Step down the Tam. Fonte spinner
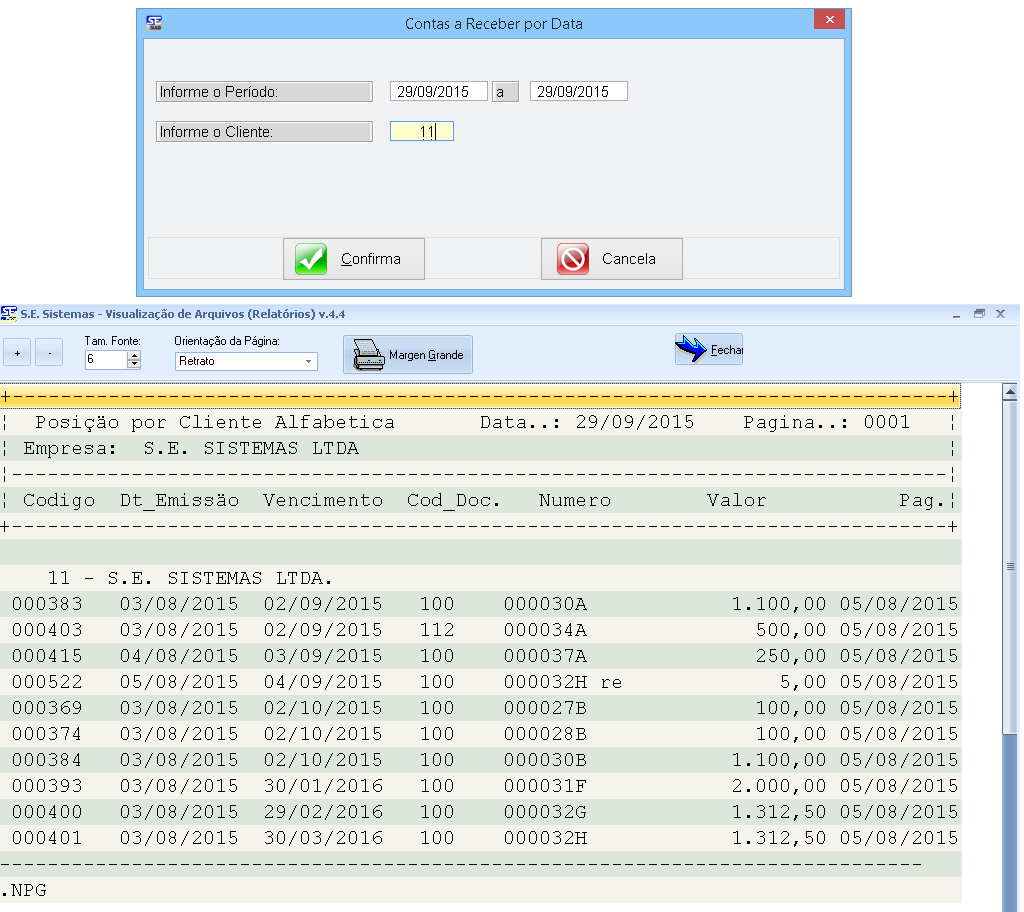The image size is (1024, 912). [x=134, y=365]
